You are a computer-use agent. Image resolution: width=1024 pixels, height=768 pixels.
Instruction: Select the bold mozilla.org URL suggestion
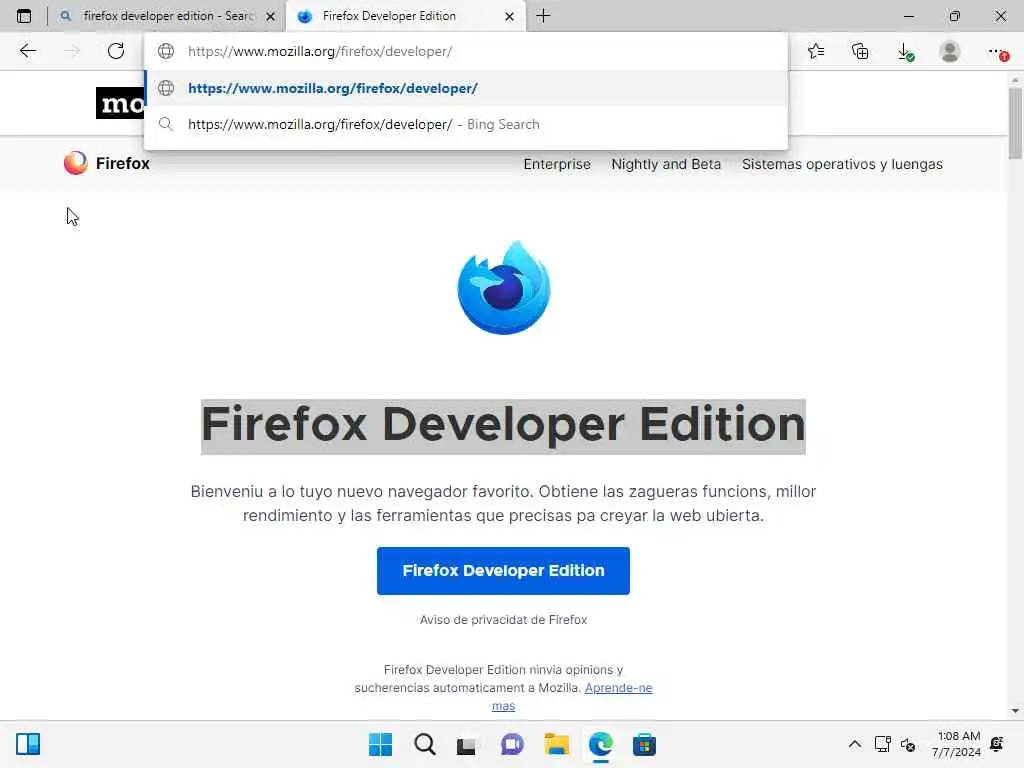tap(466, 88)
